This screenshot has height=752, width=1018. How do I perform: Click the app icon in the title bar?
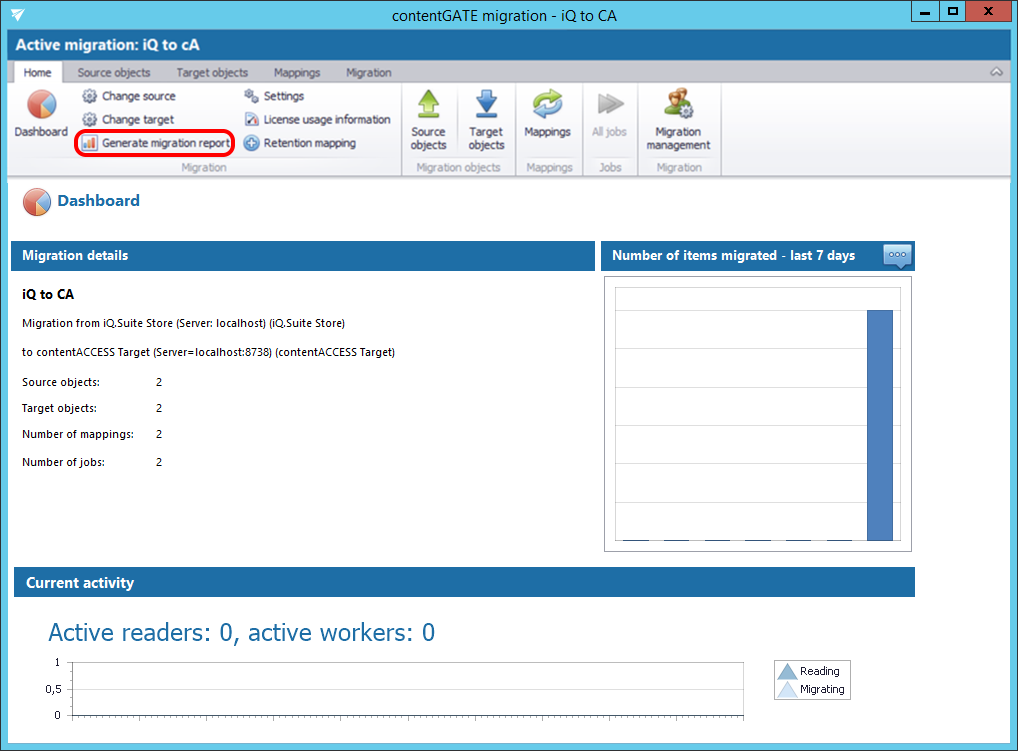18,14
